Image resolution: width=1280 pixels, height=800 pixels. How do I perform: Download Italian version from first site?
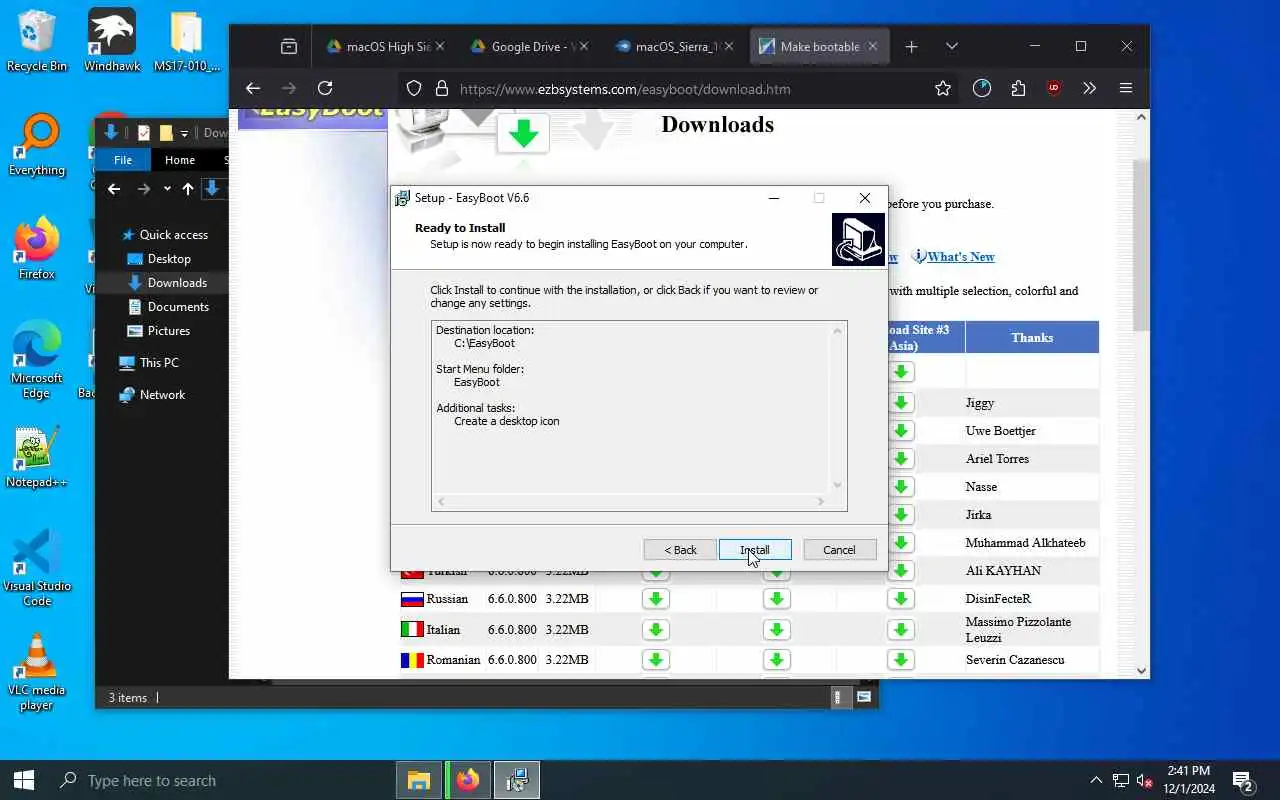[655, 630]
